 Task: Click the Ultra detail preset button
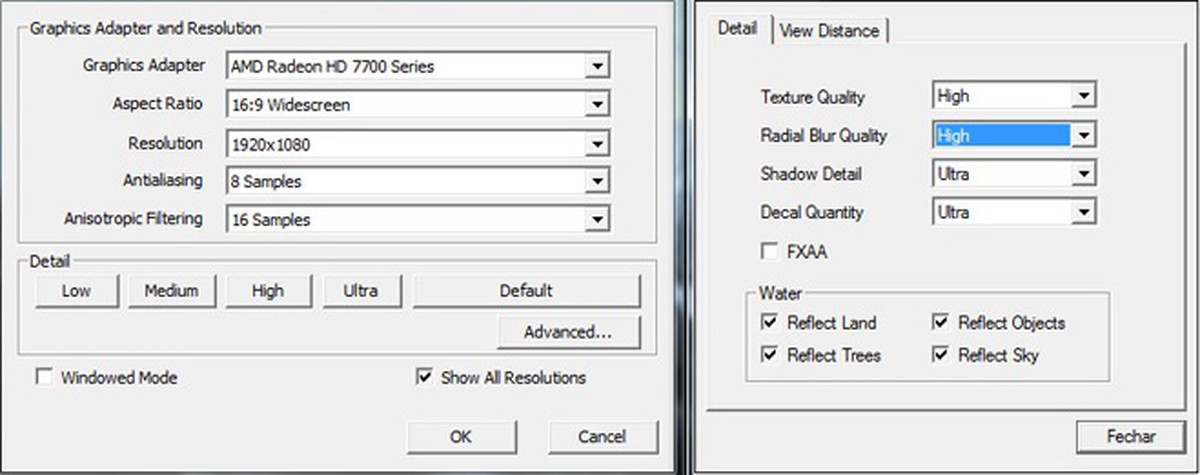pos(360,291)
